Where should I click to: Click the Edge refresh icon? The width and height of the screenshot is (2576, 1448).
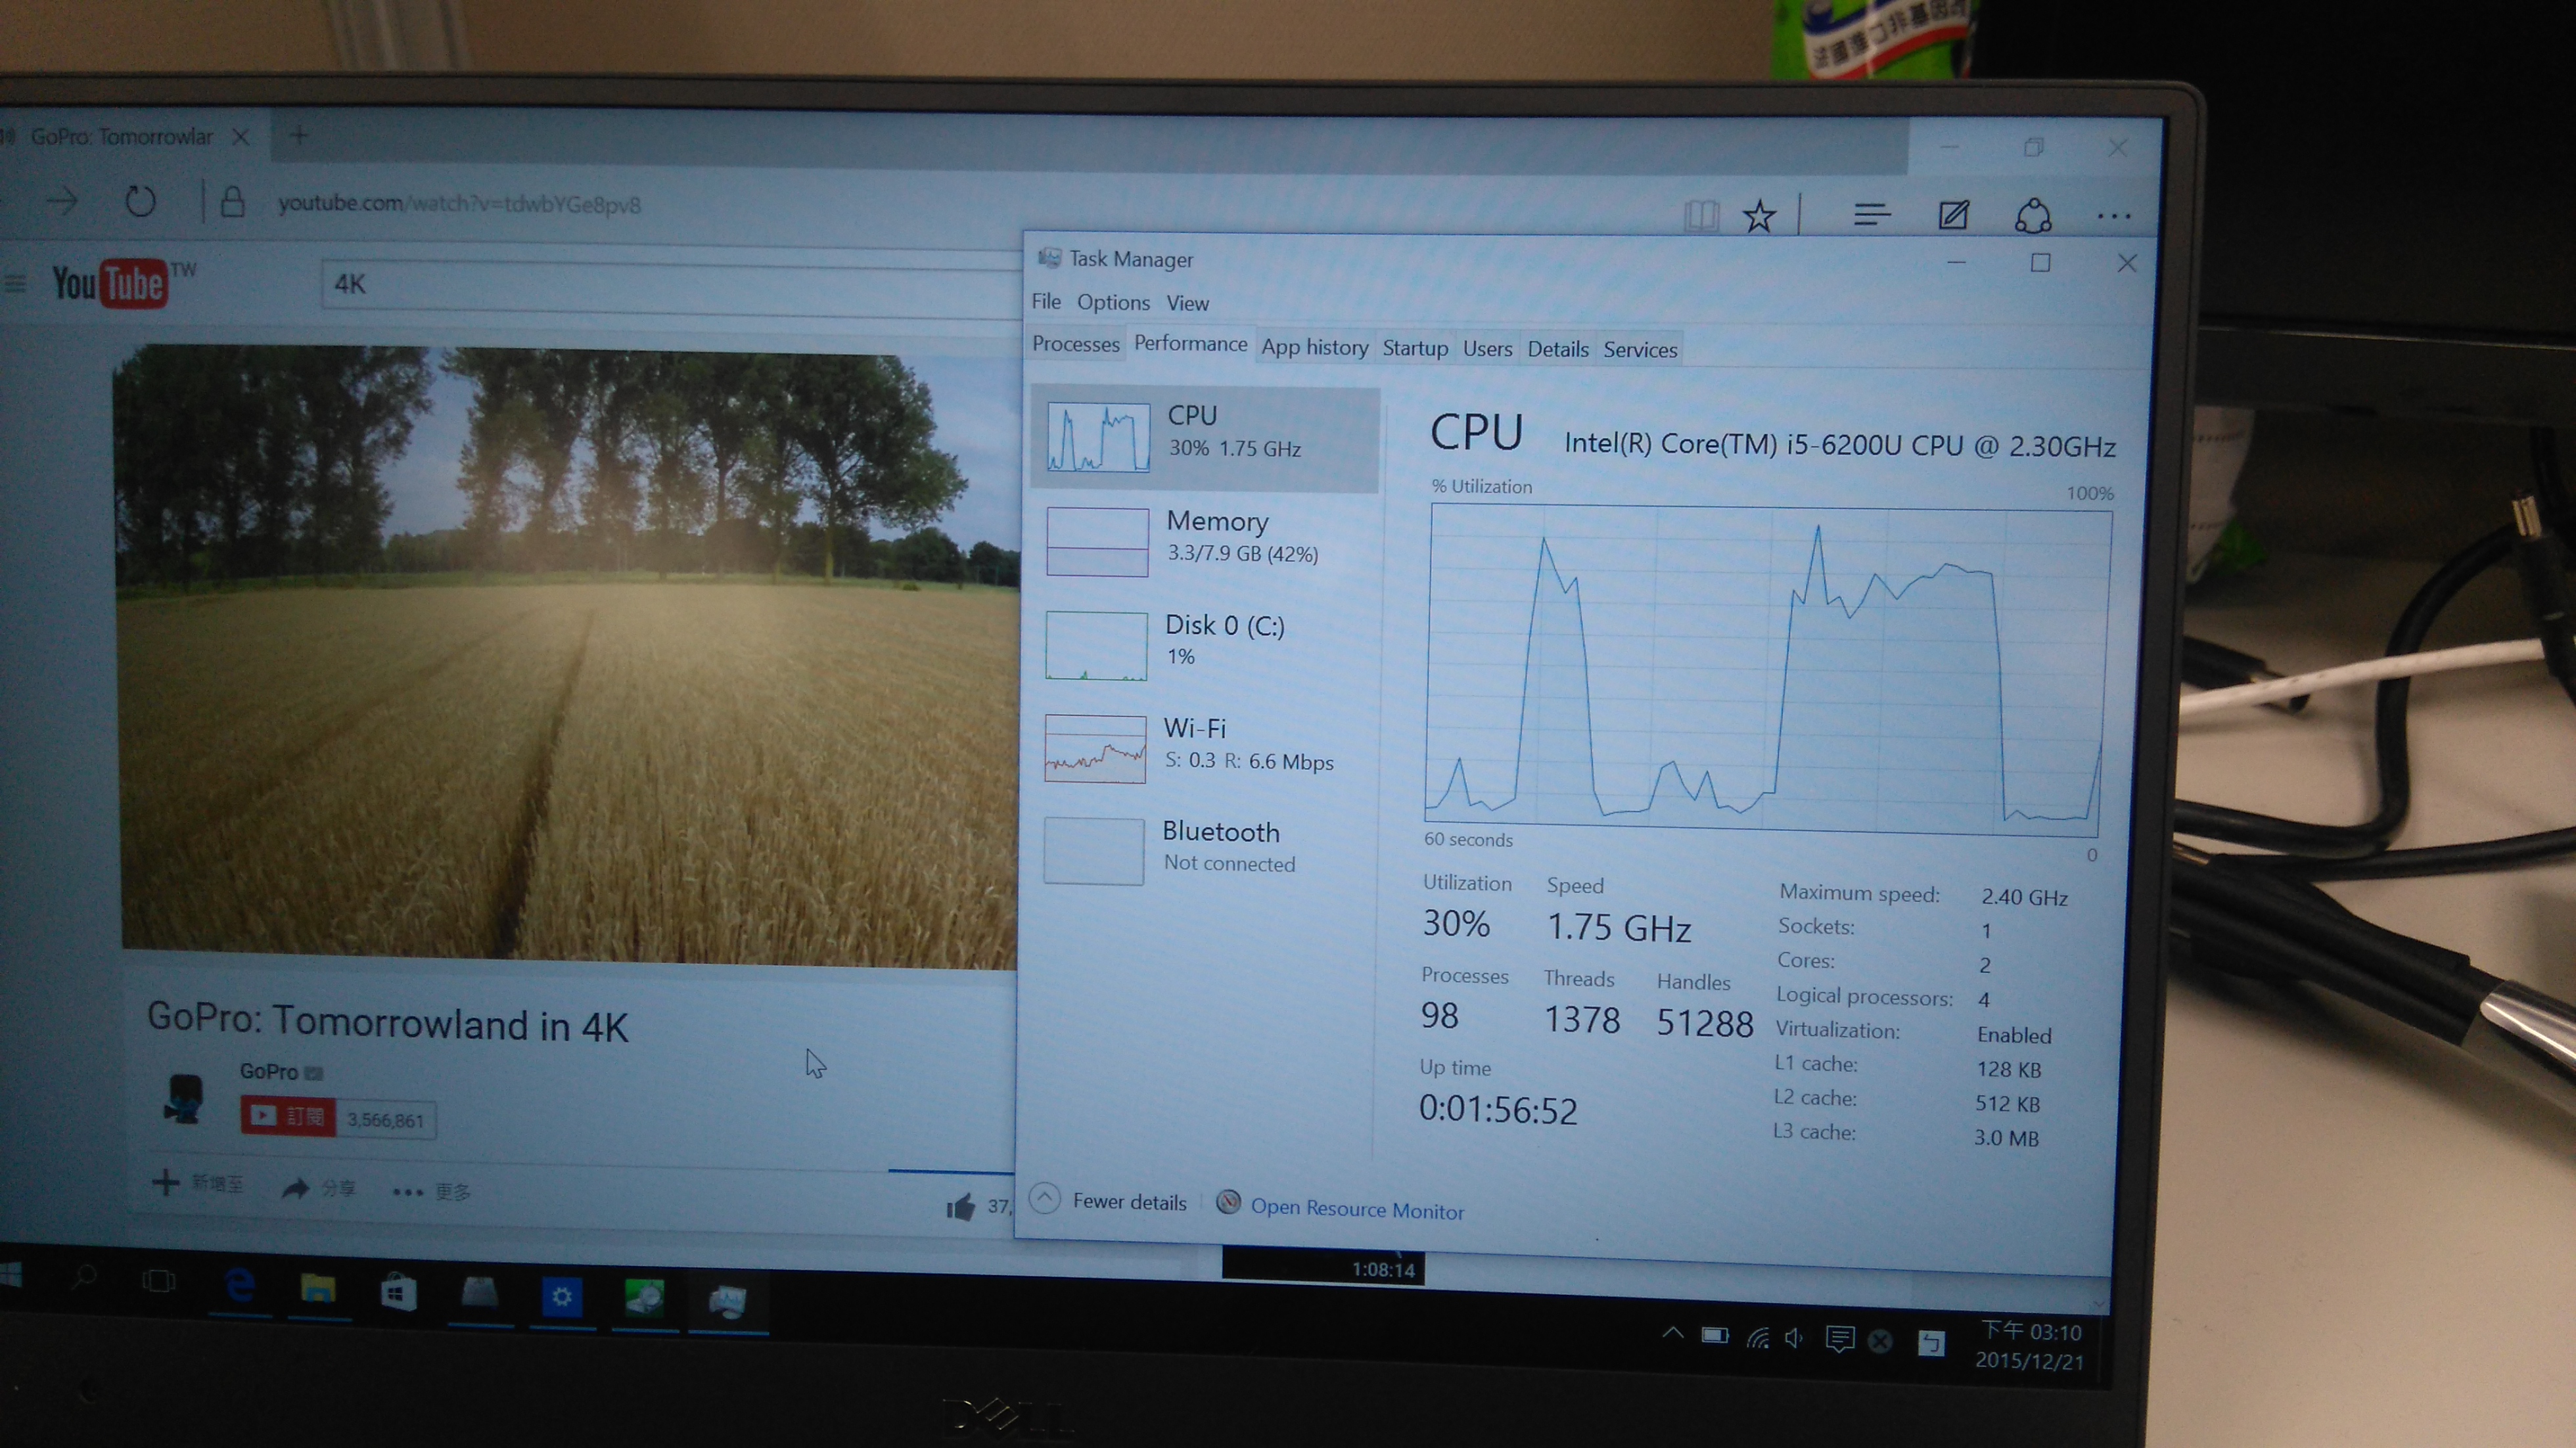point(140,202)
